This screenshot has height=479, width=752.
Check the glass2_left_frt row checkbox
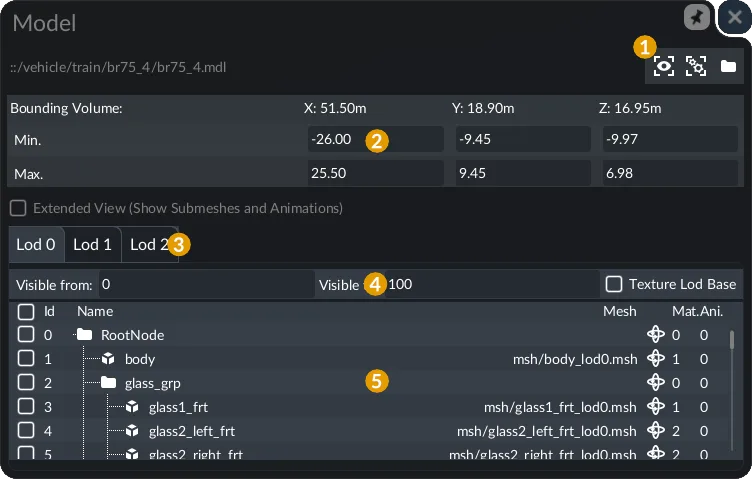pyautogui.click(x=26, y=430)
